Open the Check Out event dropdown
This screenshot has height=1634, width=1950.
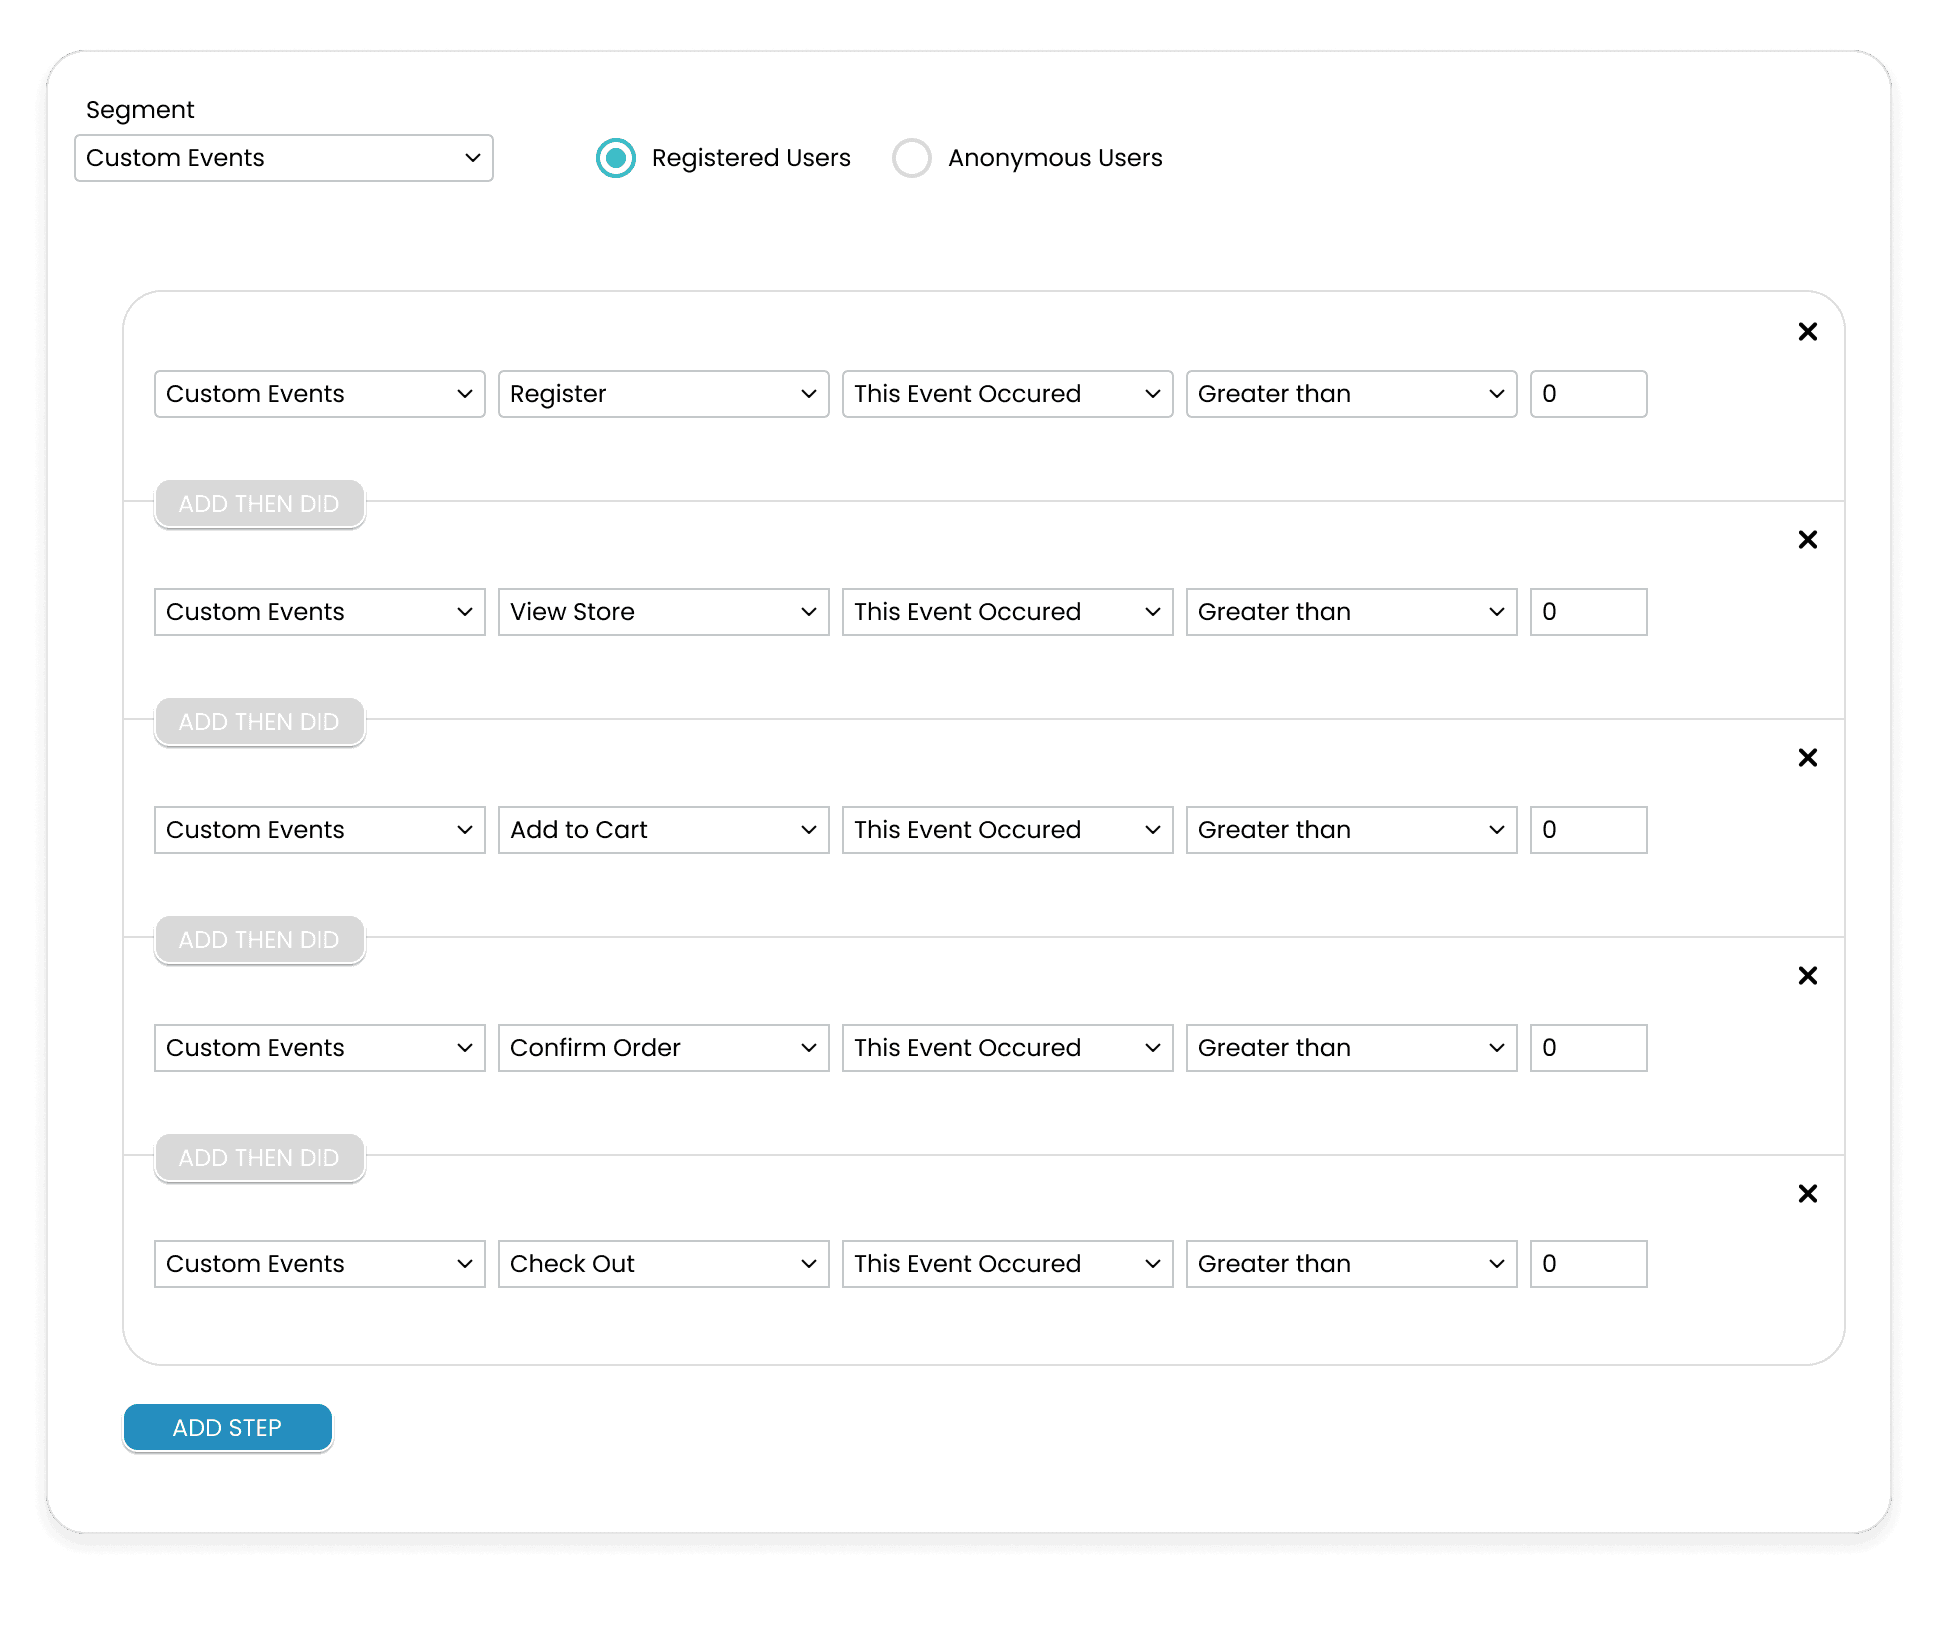(663, 1264)
